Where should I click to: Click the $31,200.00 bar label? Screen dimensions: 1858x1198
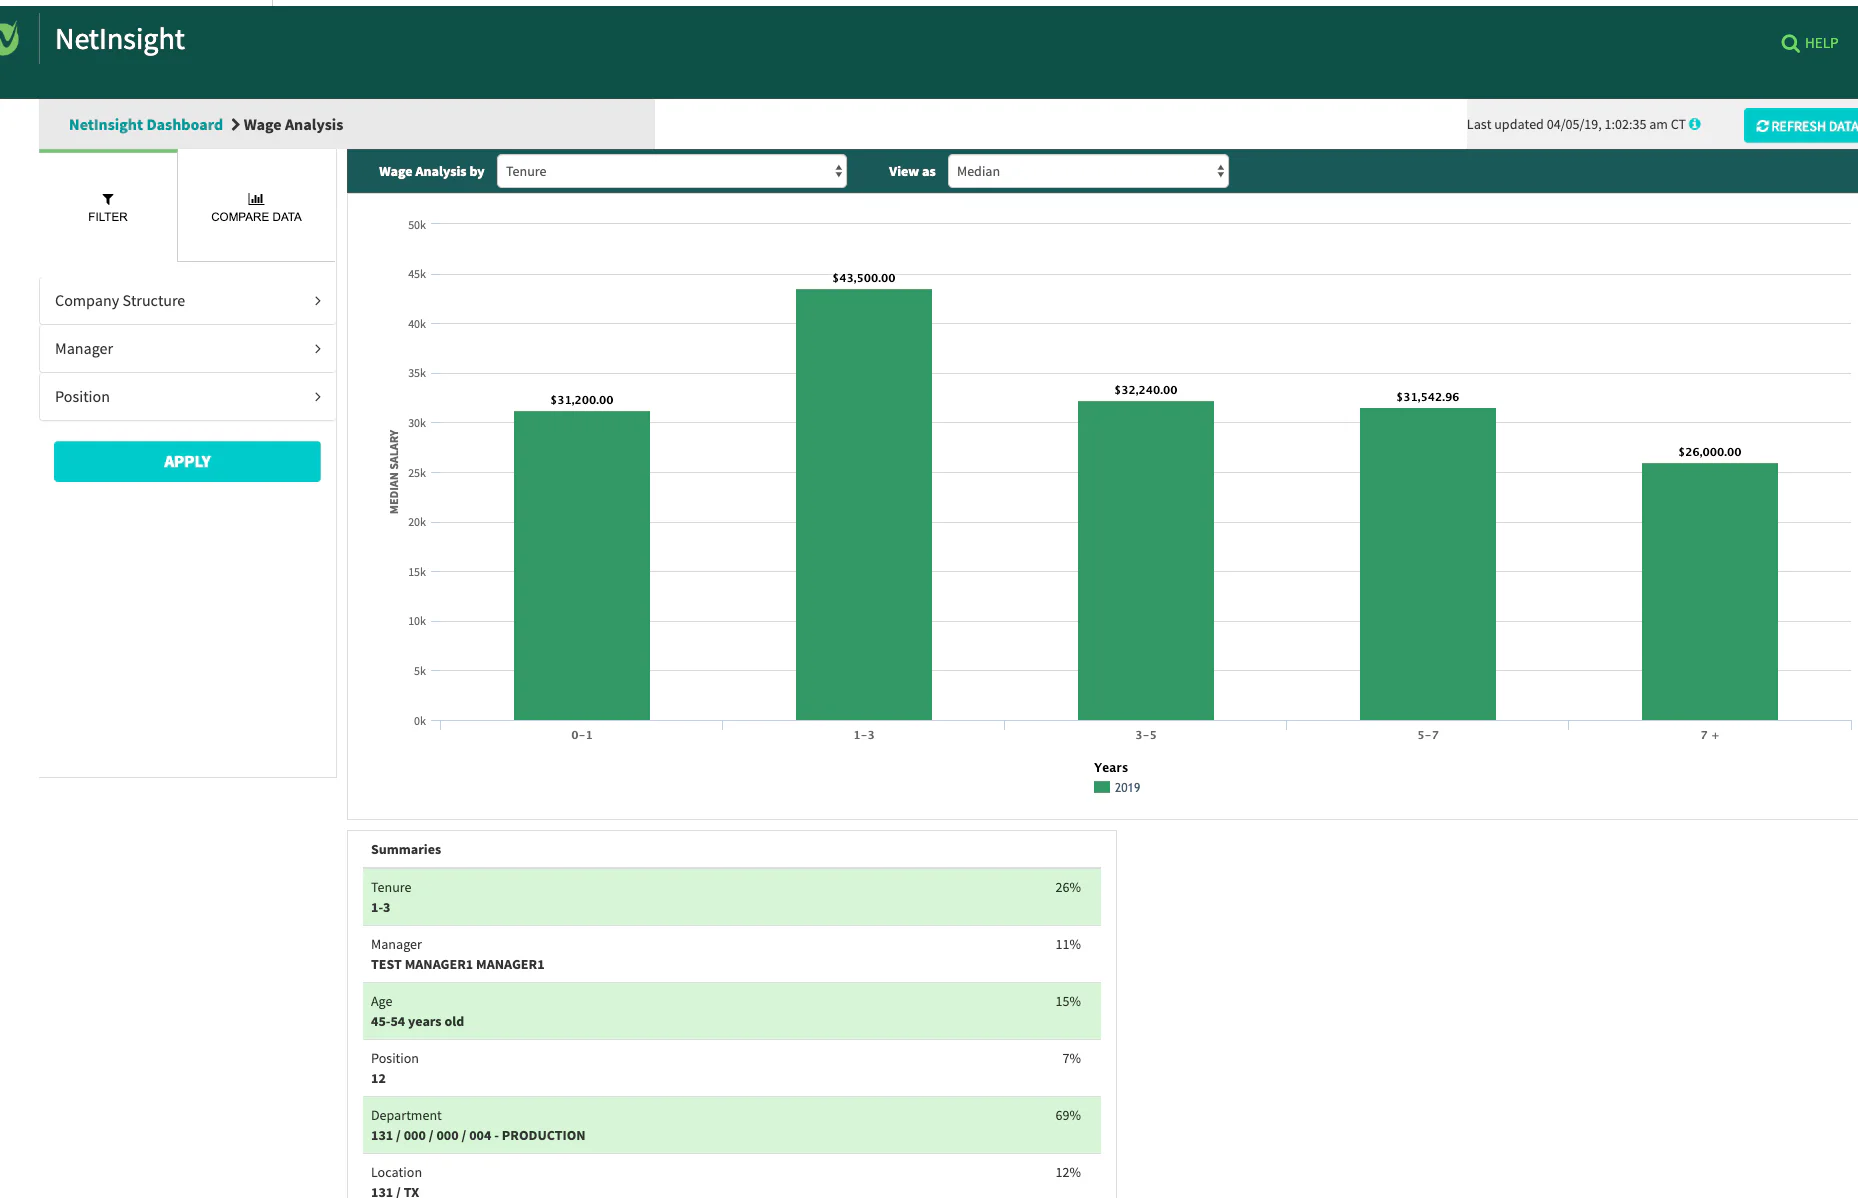[x=582, y=400]
